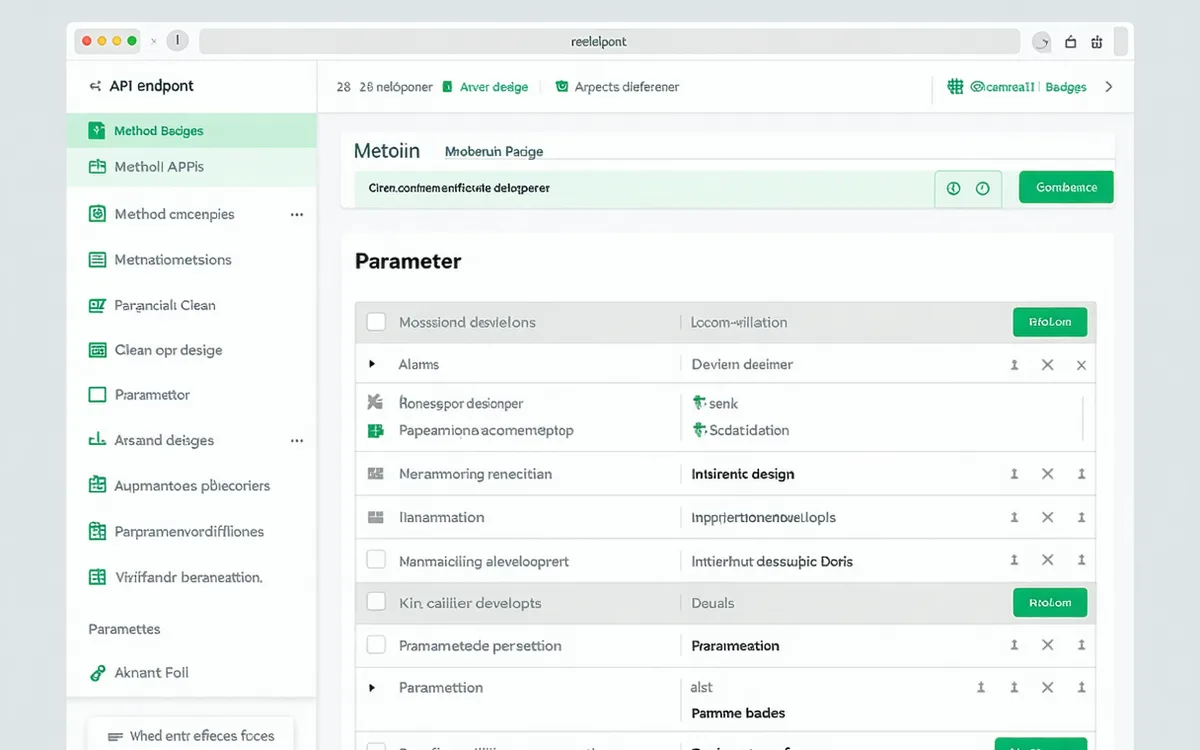Click the Parmme bades text

coord(738,713)
